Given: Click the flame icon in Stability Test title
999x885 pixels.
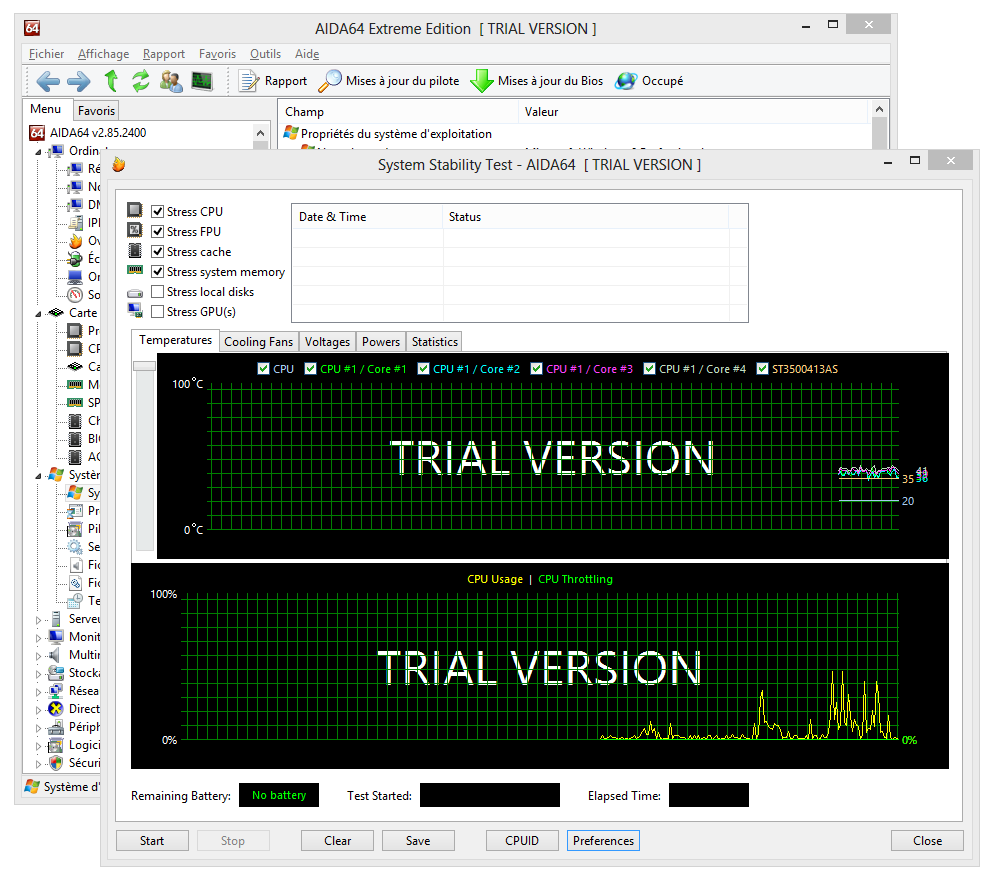Looking at the screenshot, I should [x=119, y=165].
